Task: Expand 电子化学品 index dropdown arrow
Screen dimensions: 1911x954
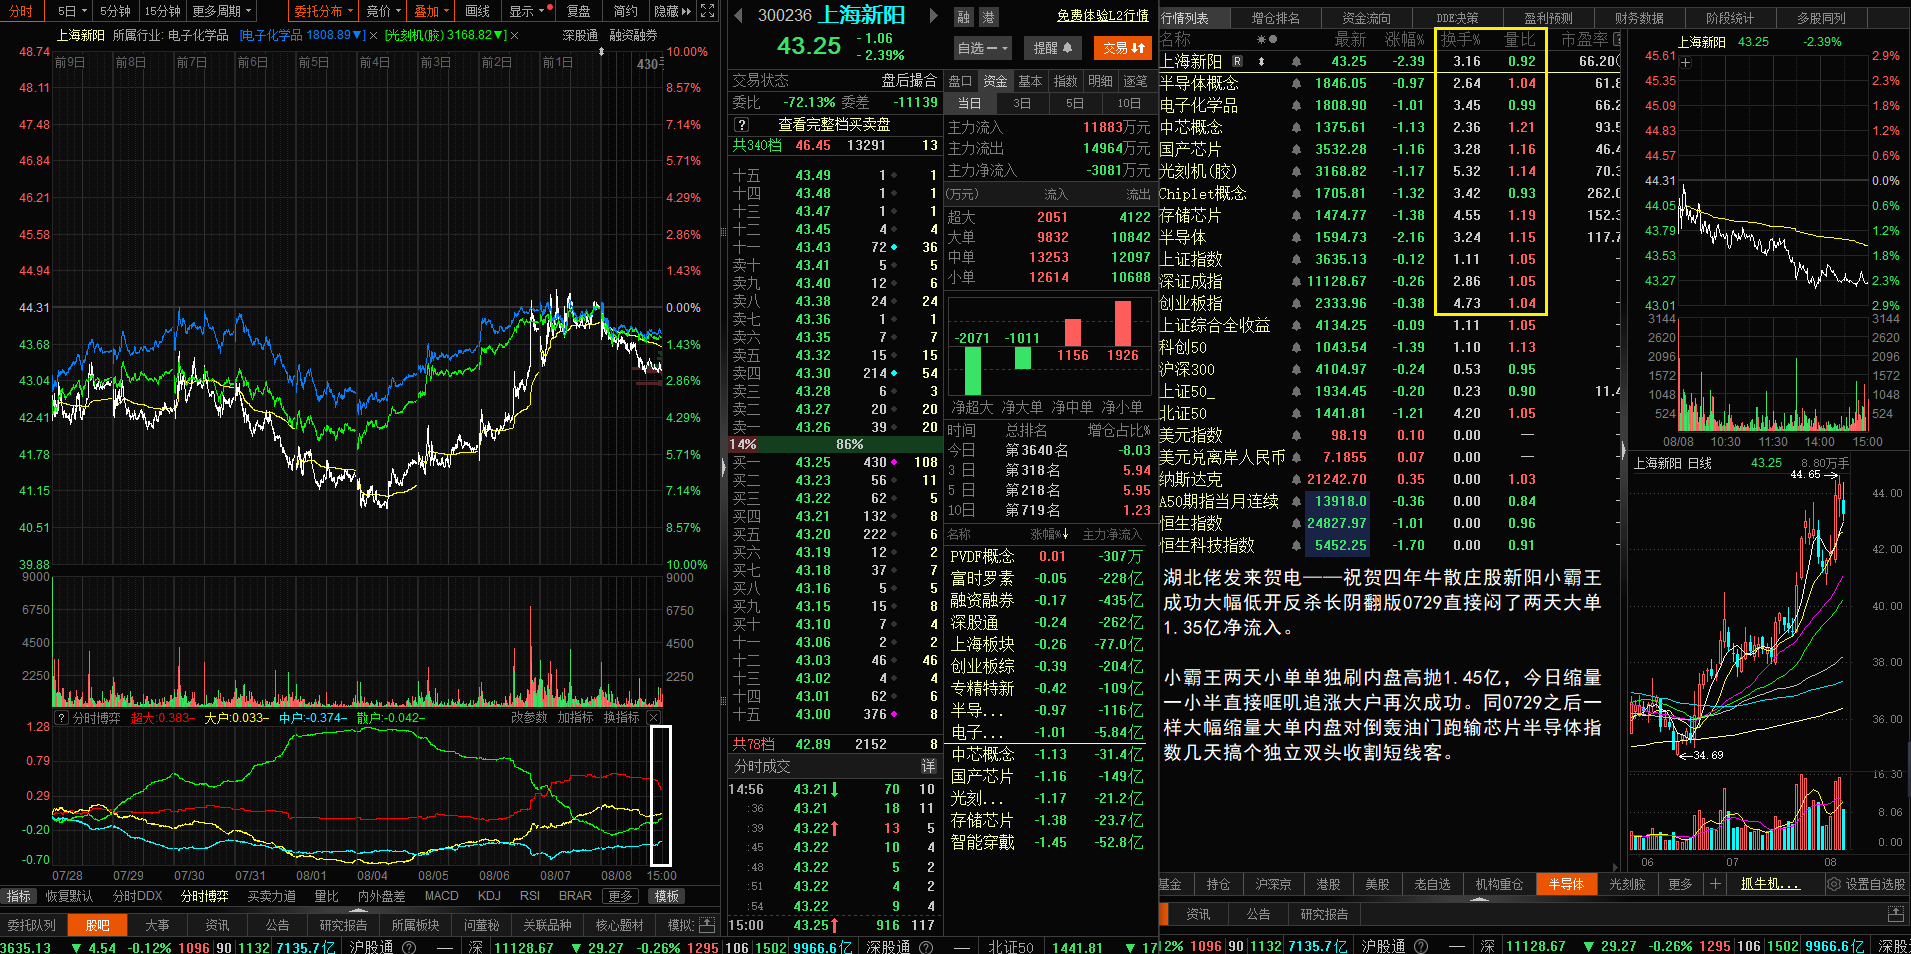Action: coord(358,35)
